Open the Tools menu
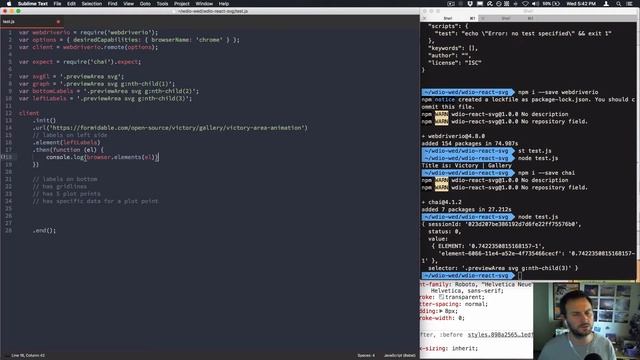640x360 pixels. tap(162, 4)
